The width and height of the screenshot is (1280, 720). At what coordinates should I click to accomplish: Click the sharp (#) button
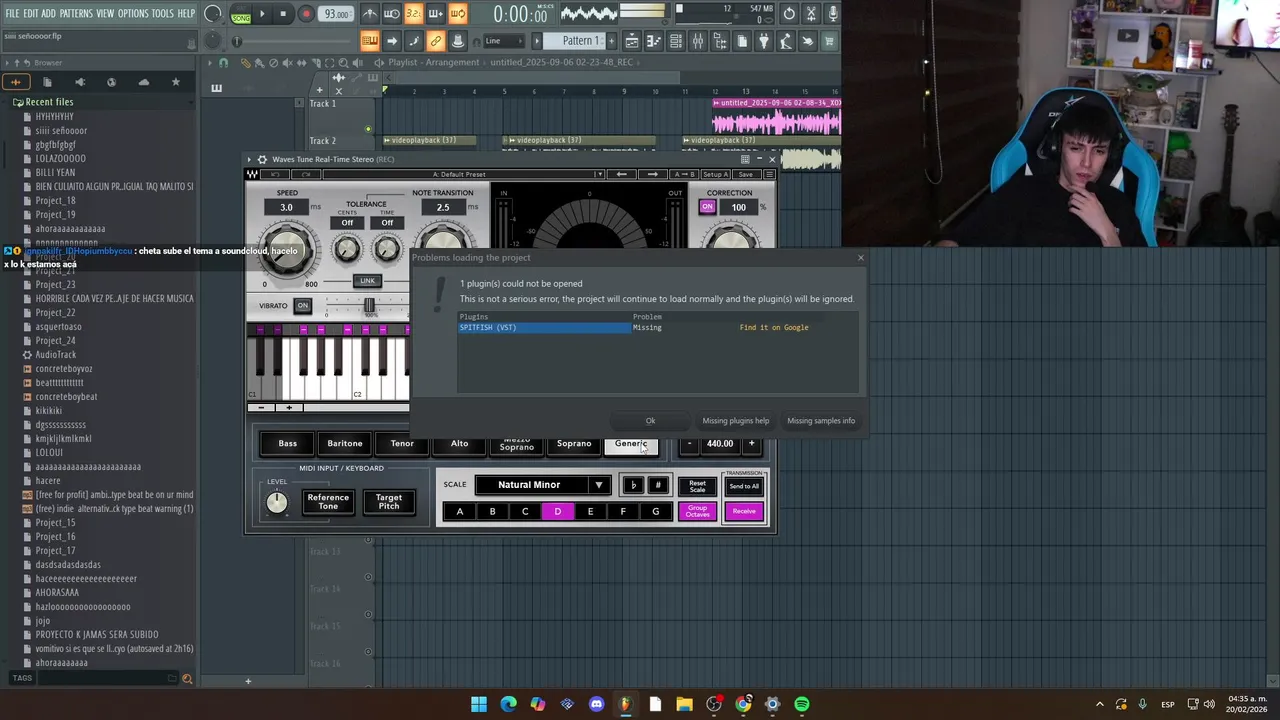657,485
